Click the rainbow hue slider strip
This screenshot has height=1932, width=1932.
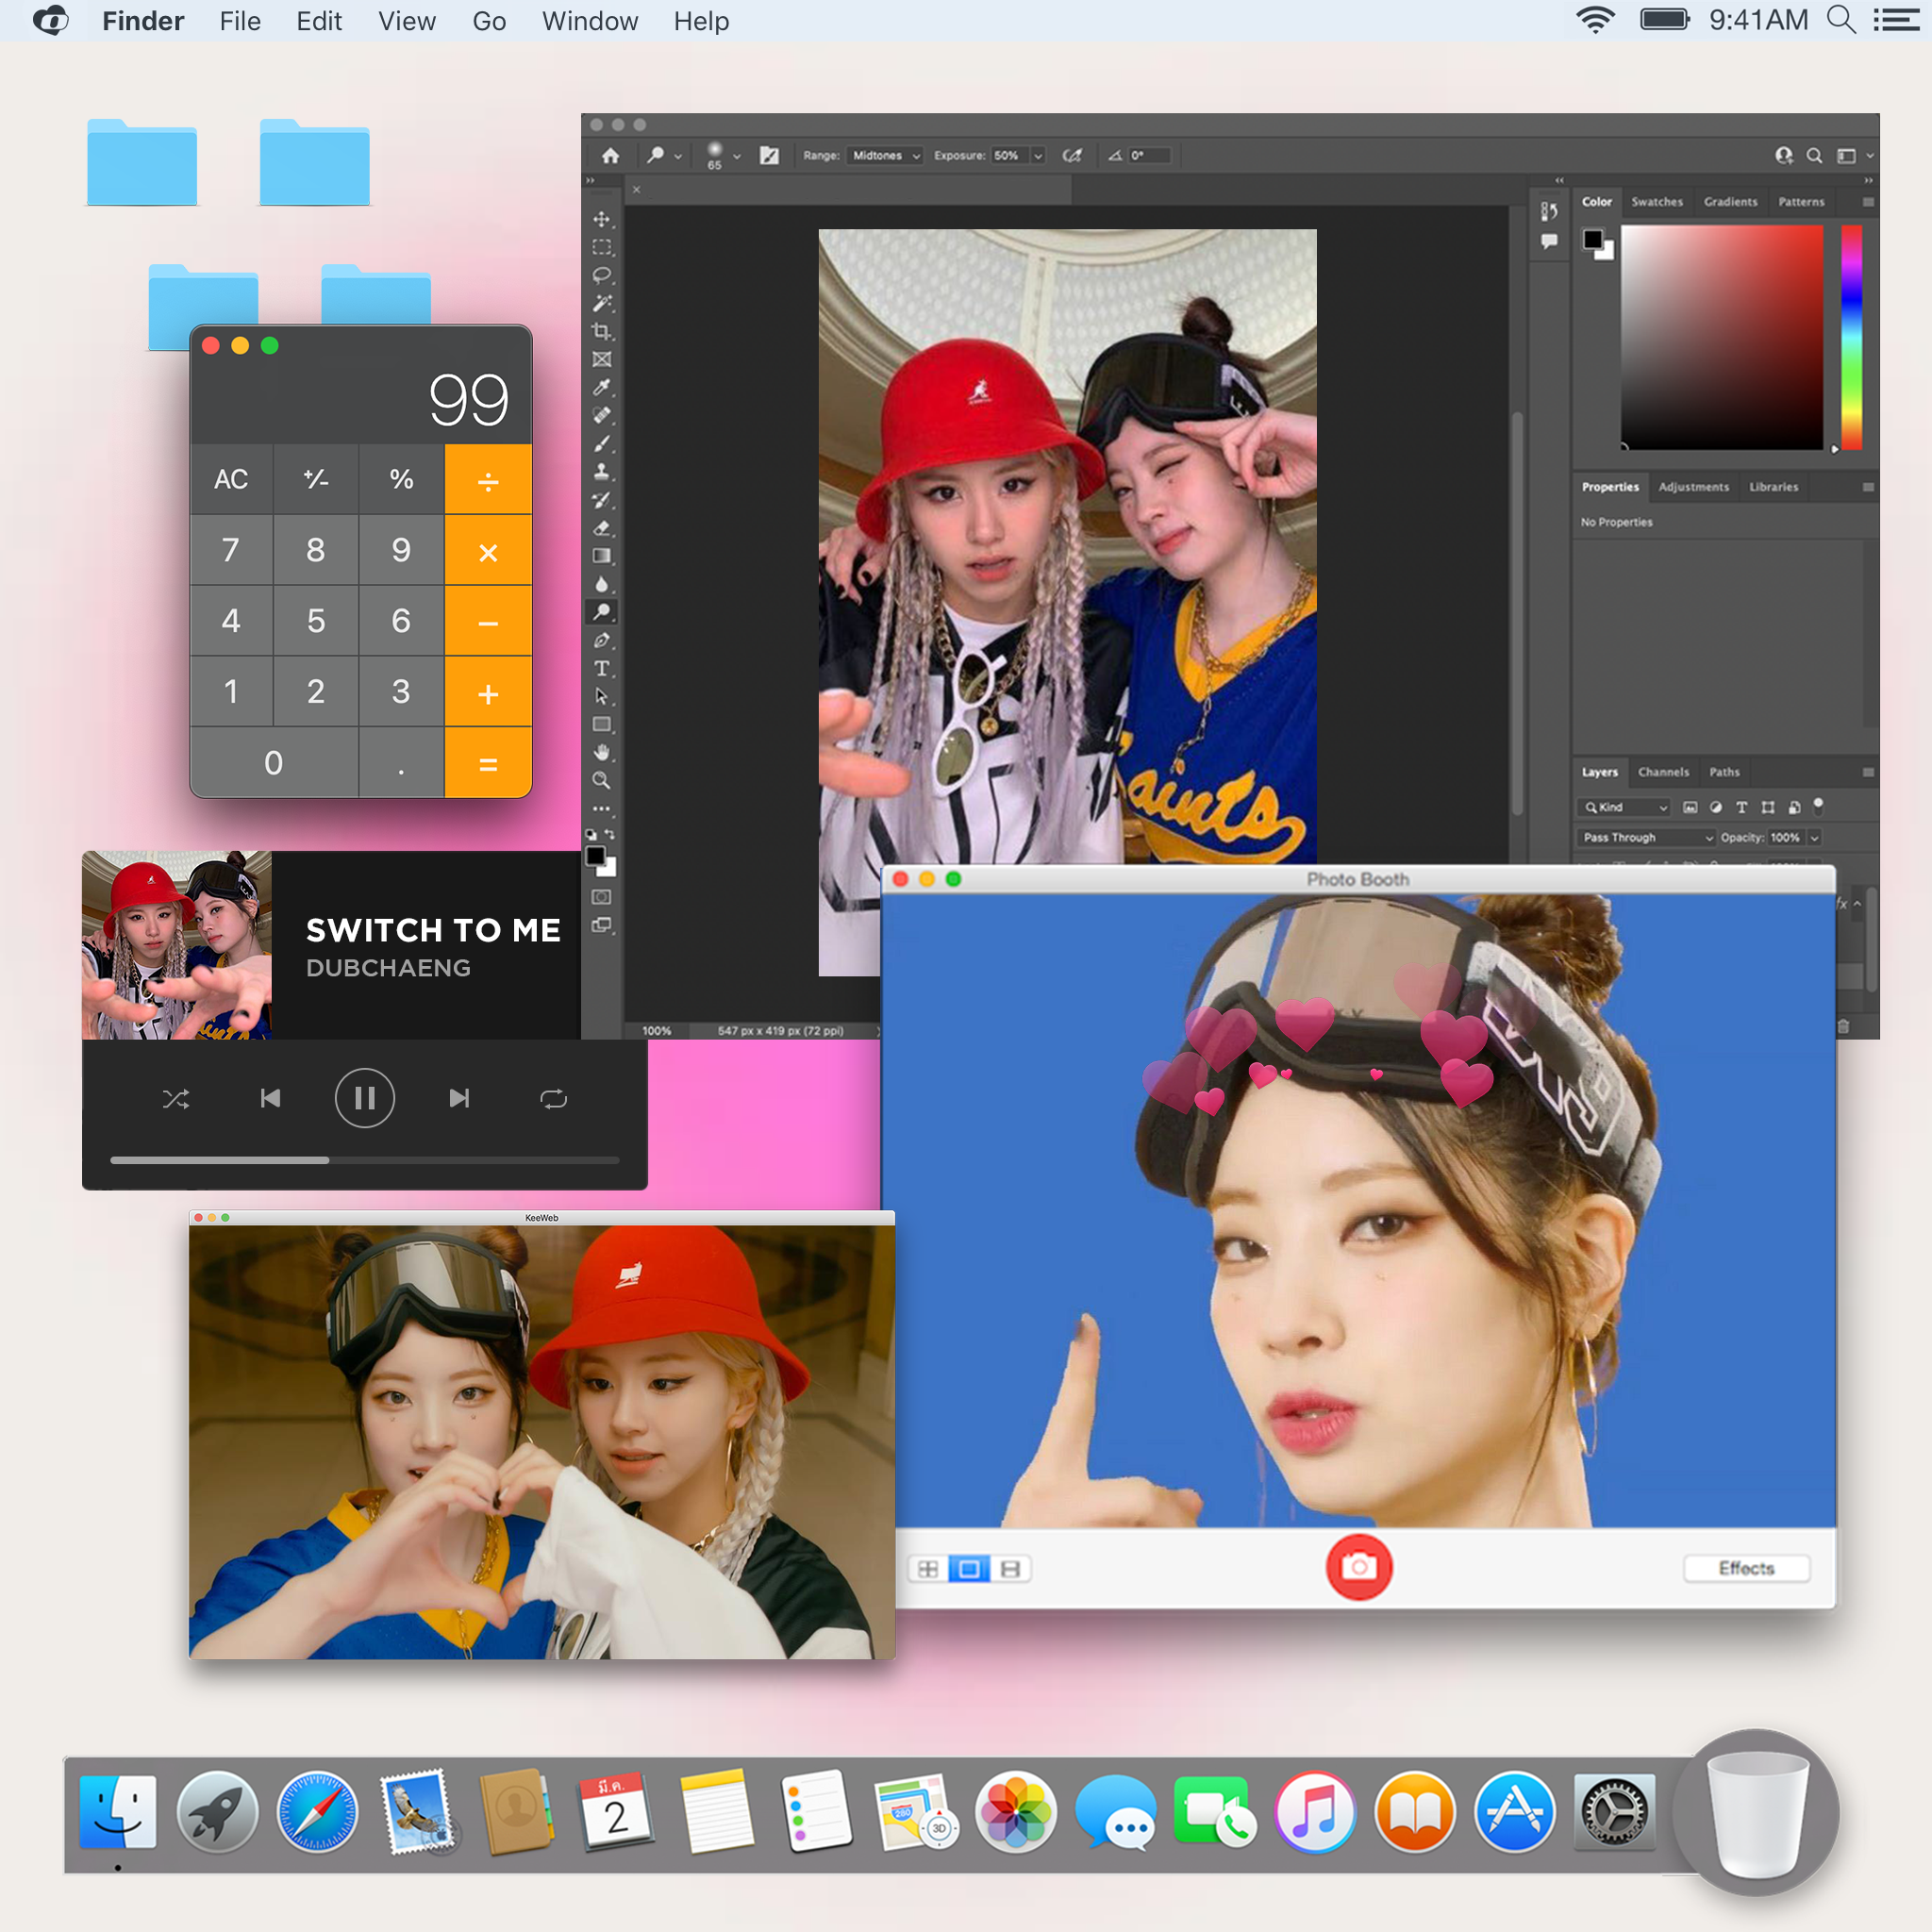tap(1851, 337)
